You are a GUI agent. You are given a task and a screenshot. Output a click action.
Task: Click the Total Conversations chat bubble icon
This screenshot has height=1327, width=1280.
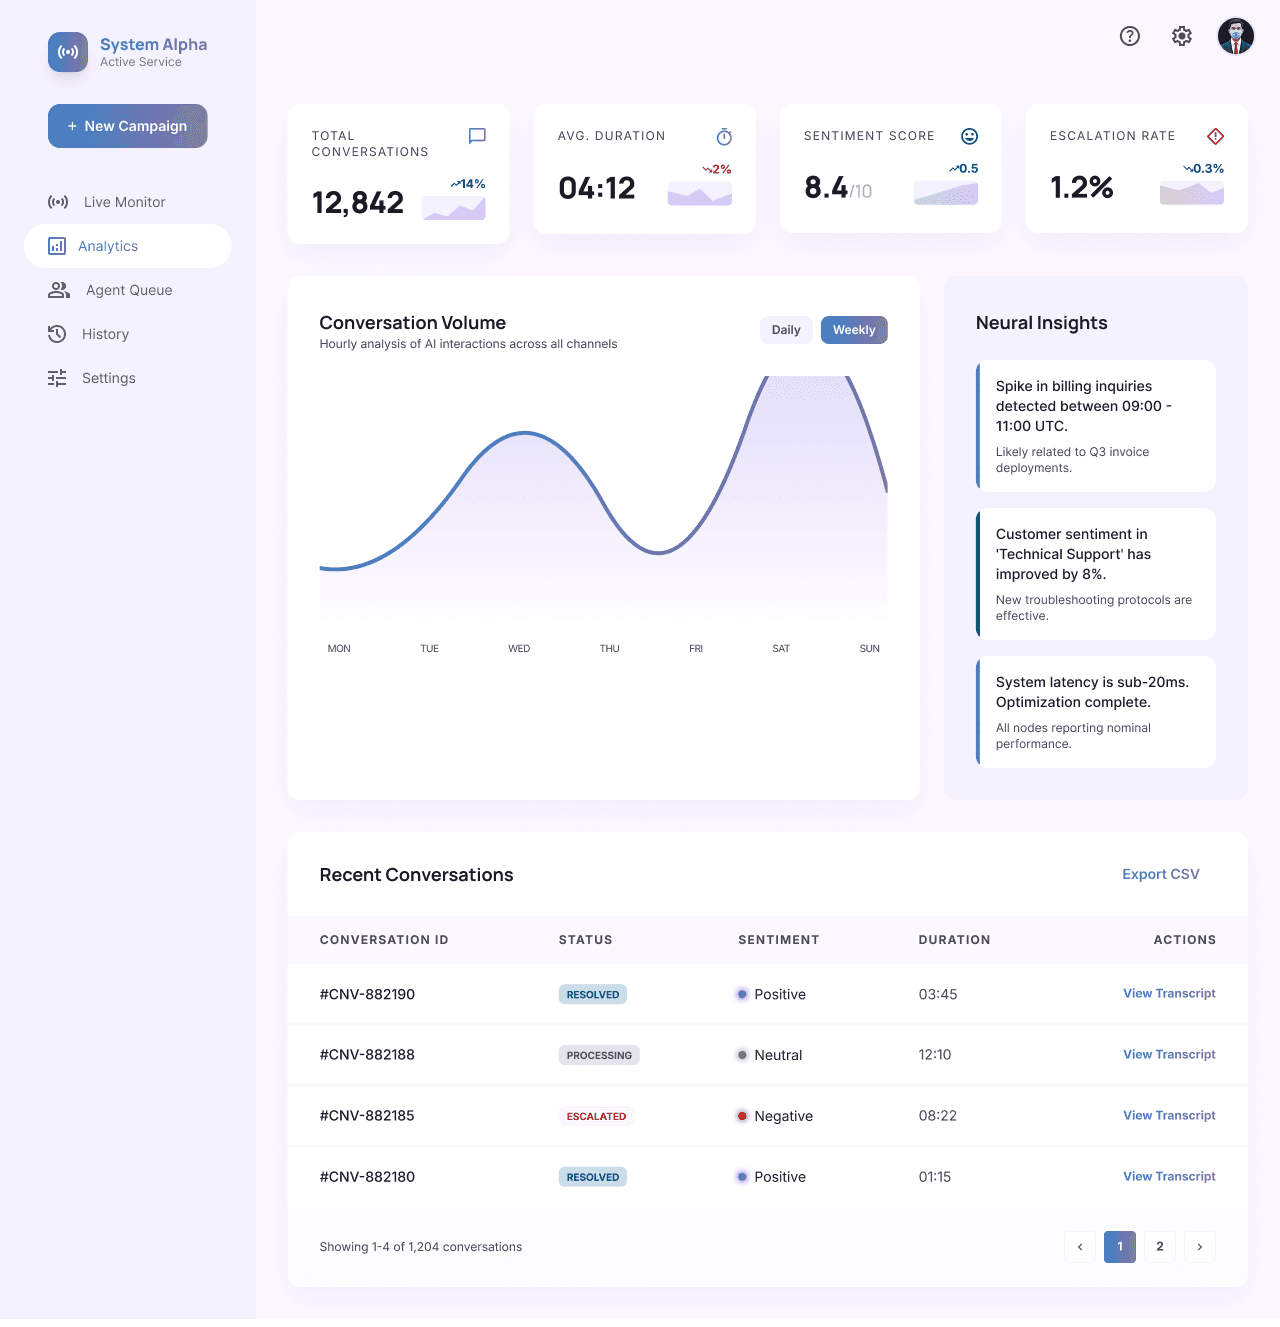(477, 136)
